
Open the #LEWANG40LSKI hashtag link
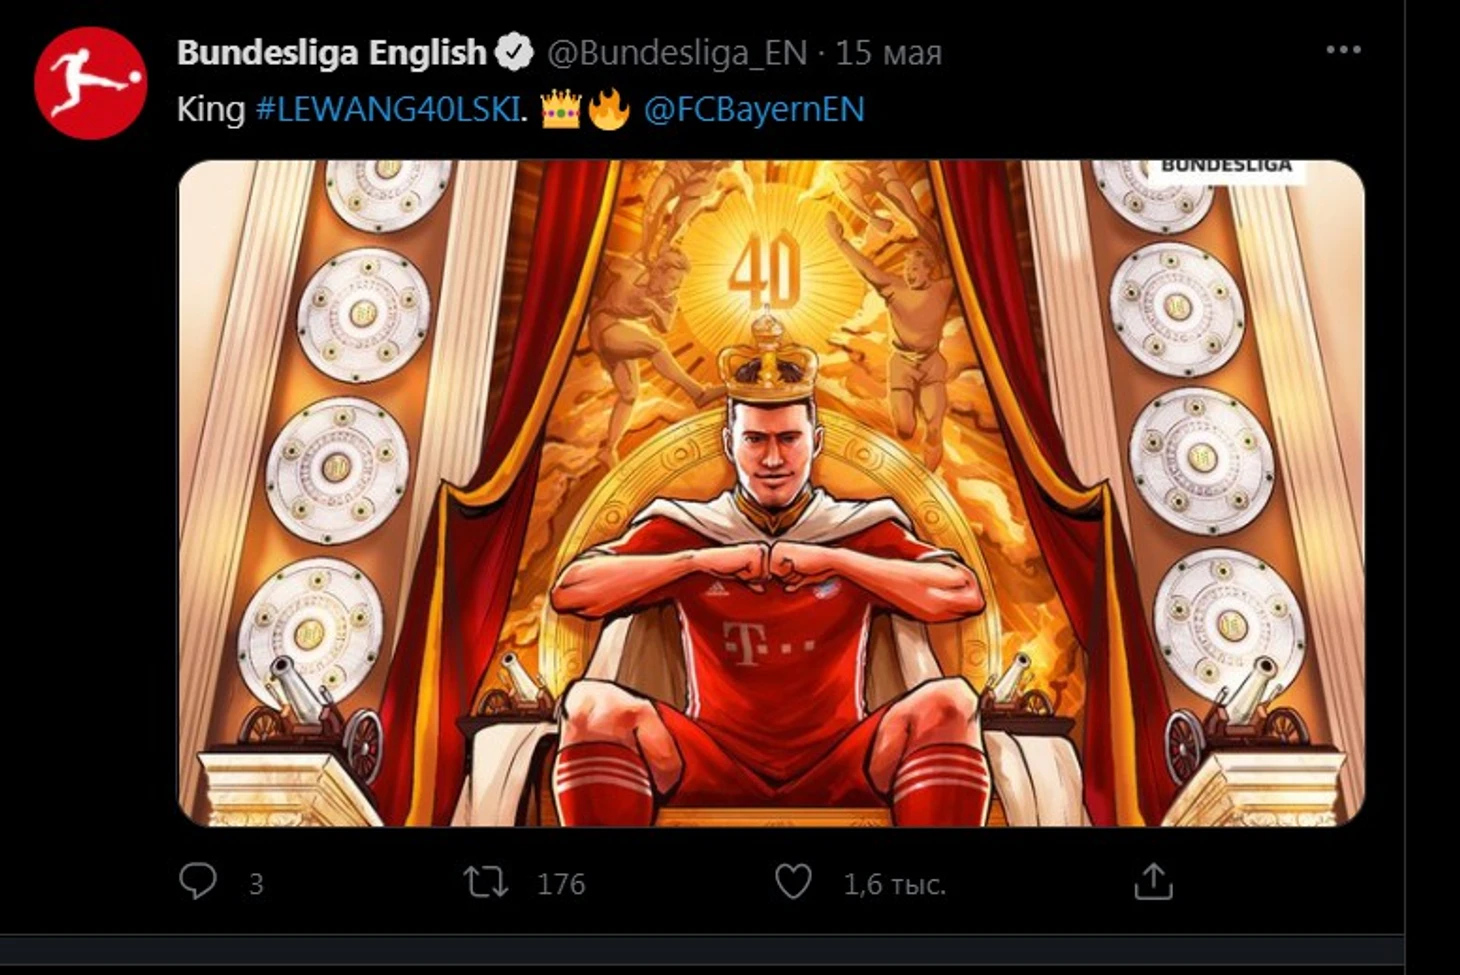(388, 109)
